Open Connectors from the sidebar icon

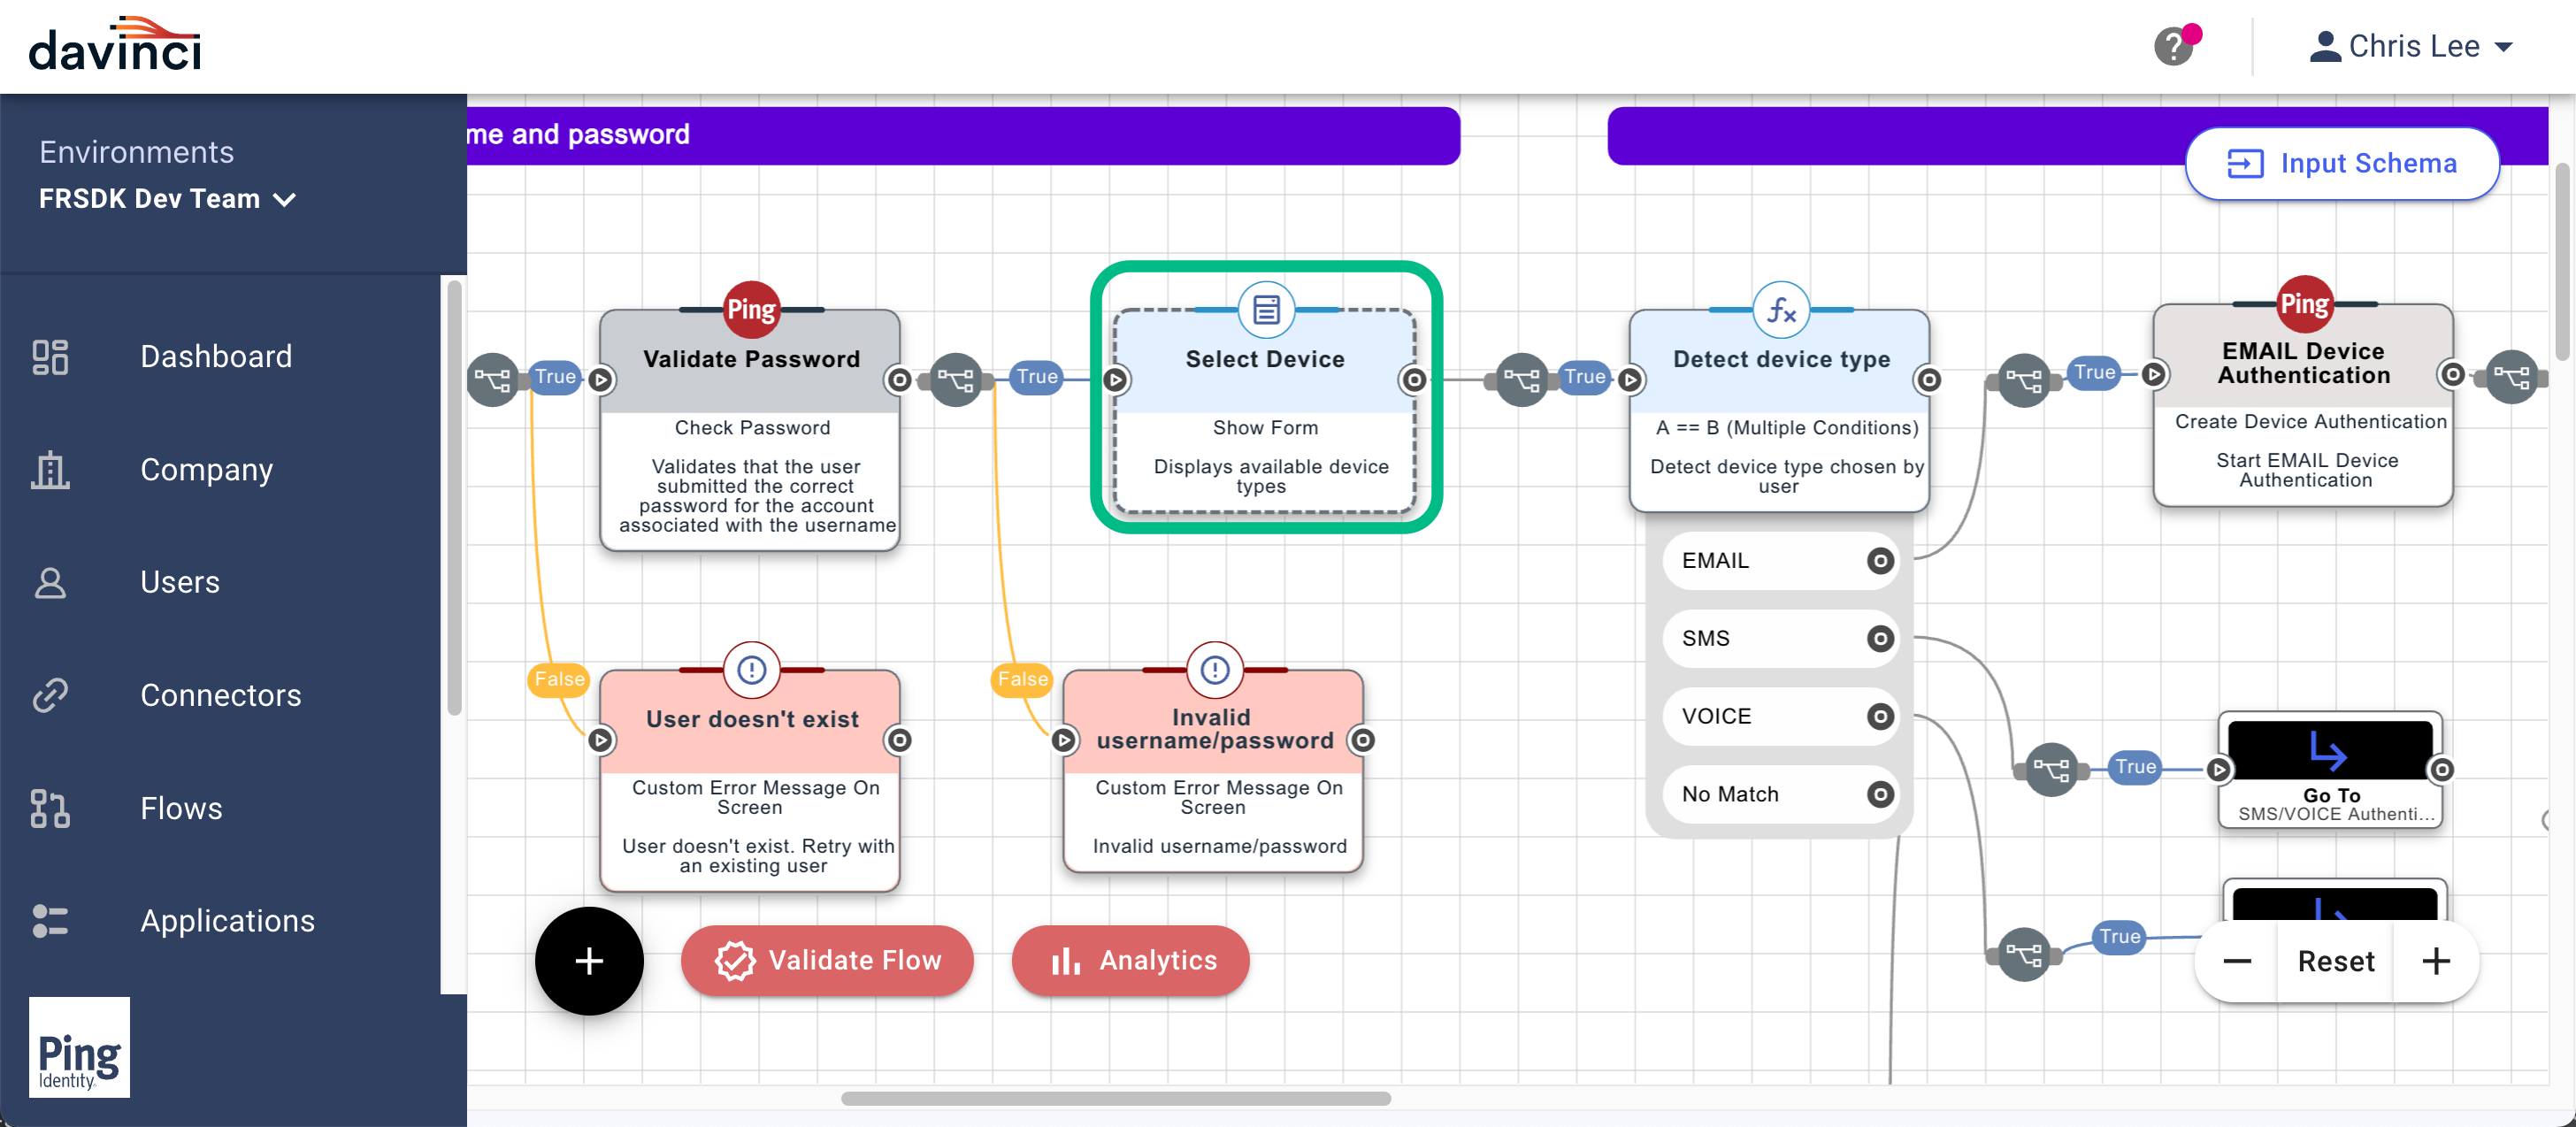(x=51, y=695)
